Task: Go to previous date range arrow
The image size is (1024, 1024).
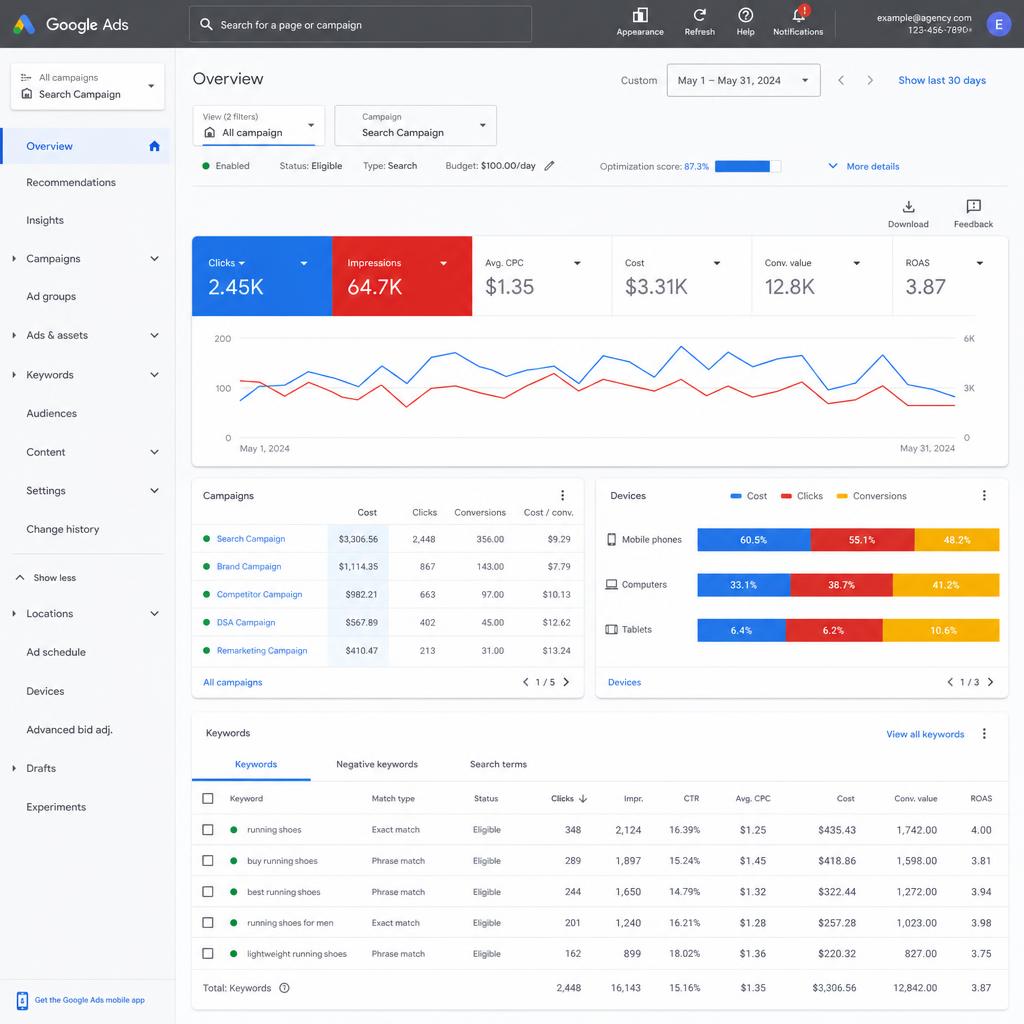Action: (841, 80)
